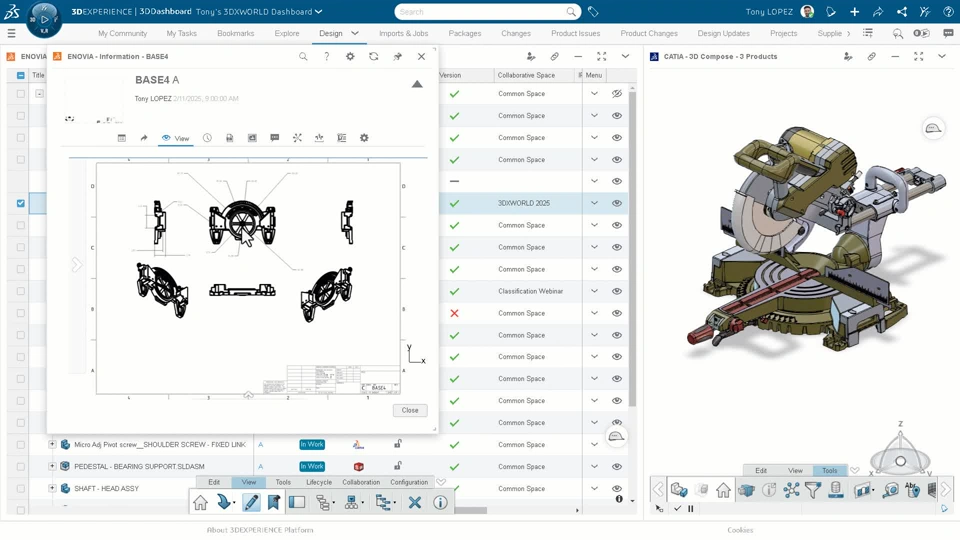This screenshot has width=960, height=540.
Task: Open search icon in the dashboard tab bar
Action: coord(898,34)
